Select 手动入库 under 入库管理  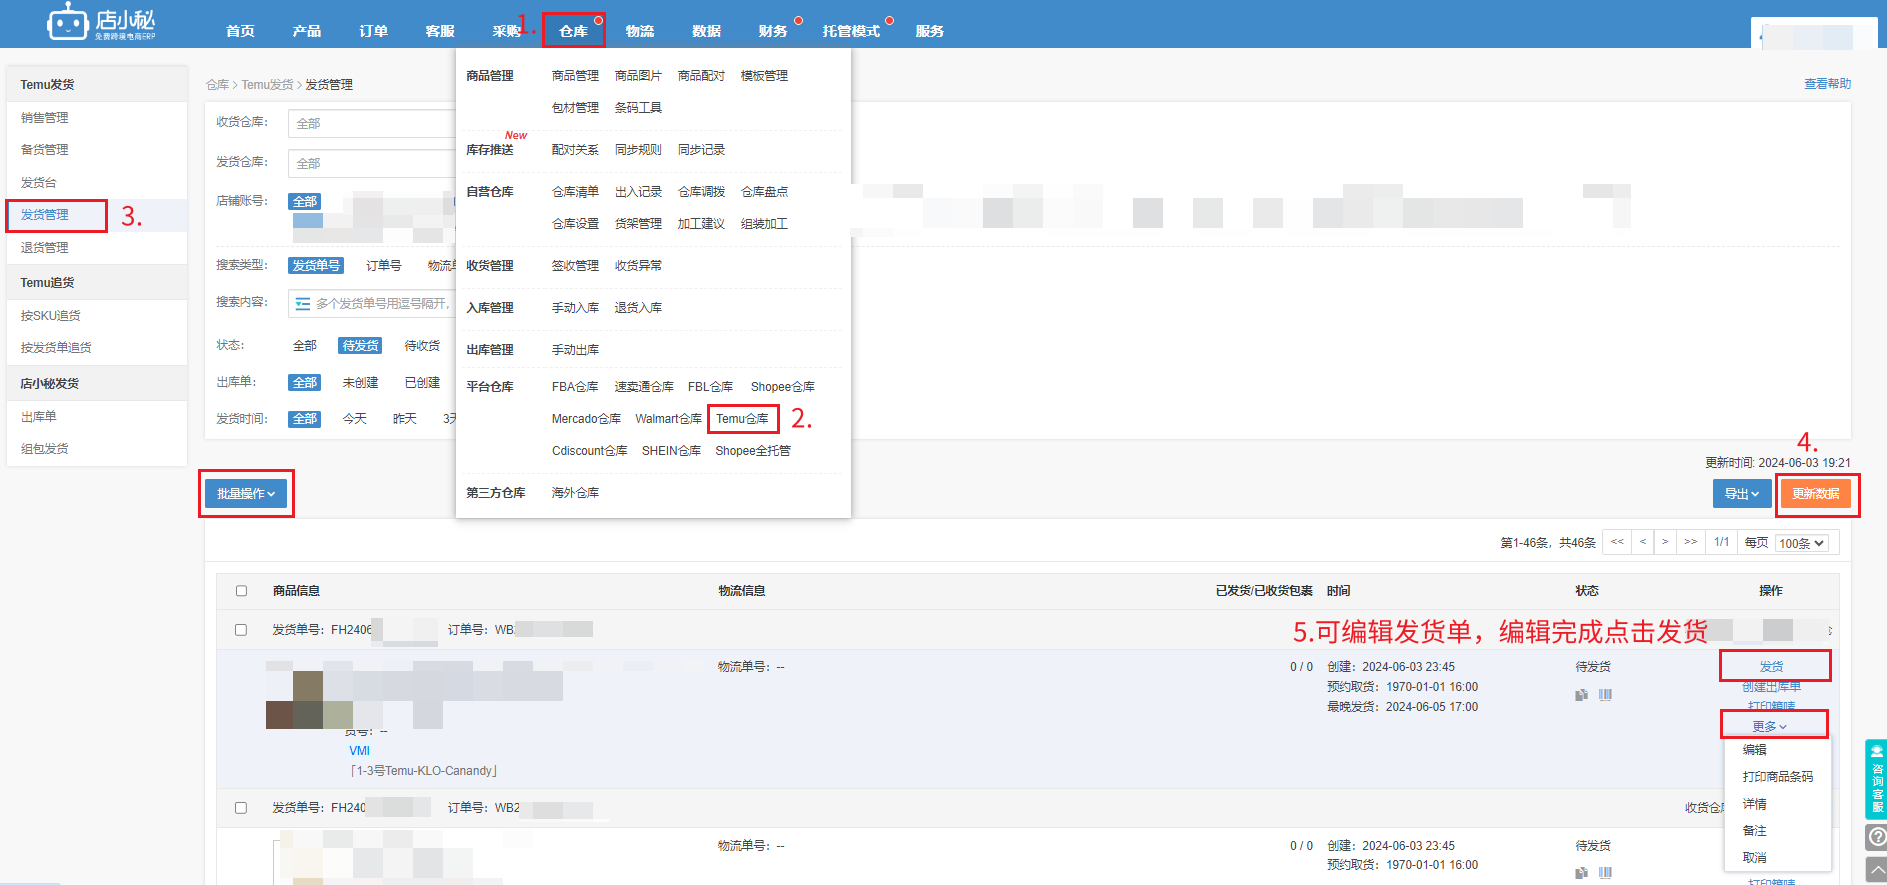tap(576, 308)
